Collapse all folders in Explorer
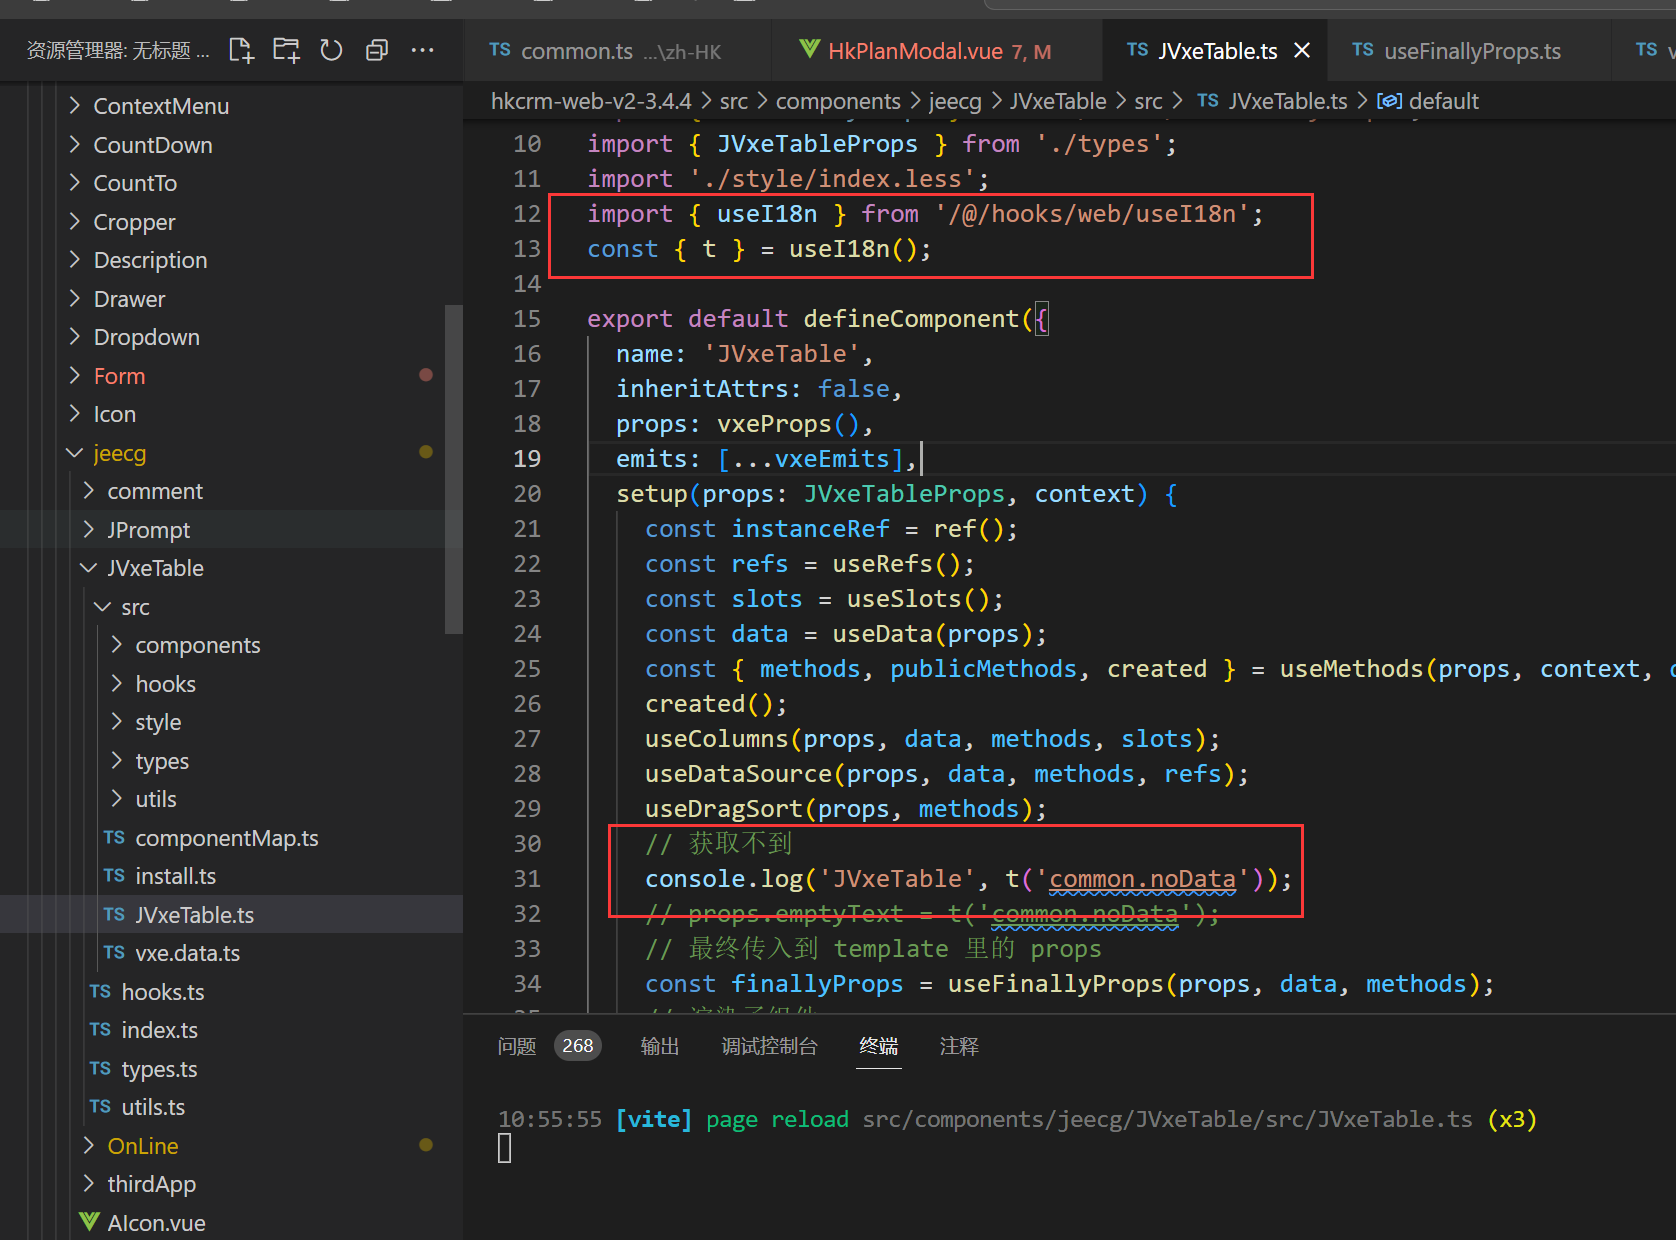The height and width of the screenshot is (1240, 1676). coord(376,50)
